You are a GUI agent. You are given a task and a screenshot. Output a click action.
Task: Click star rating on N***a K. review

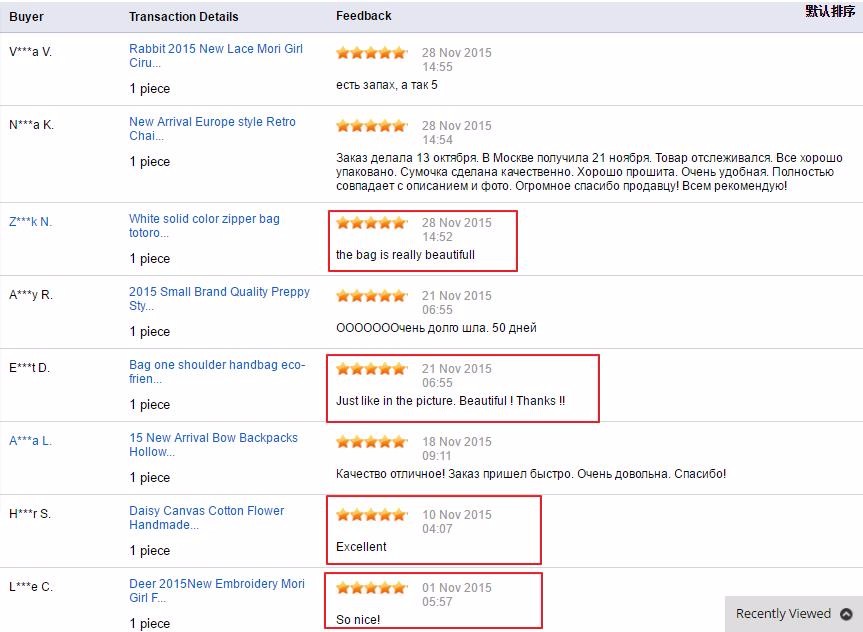(x=372, y=126)
